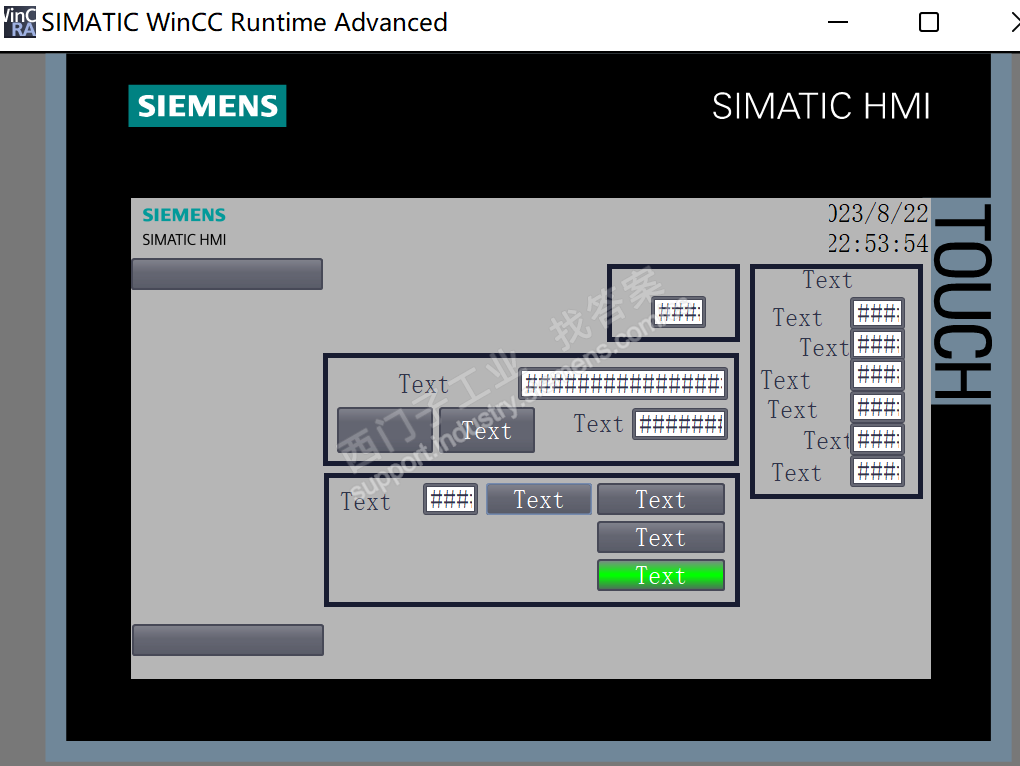This screenshot has width=1020, height=766.
Task: Click the topmost Text button in the lower-box column
Action: [x=661, y=499]
